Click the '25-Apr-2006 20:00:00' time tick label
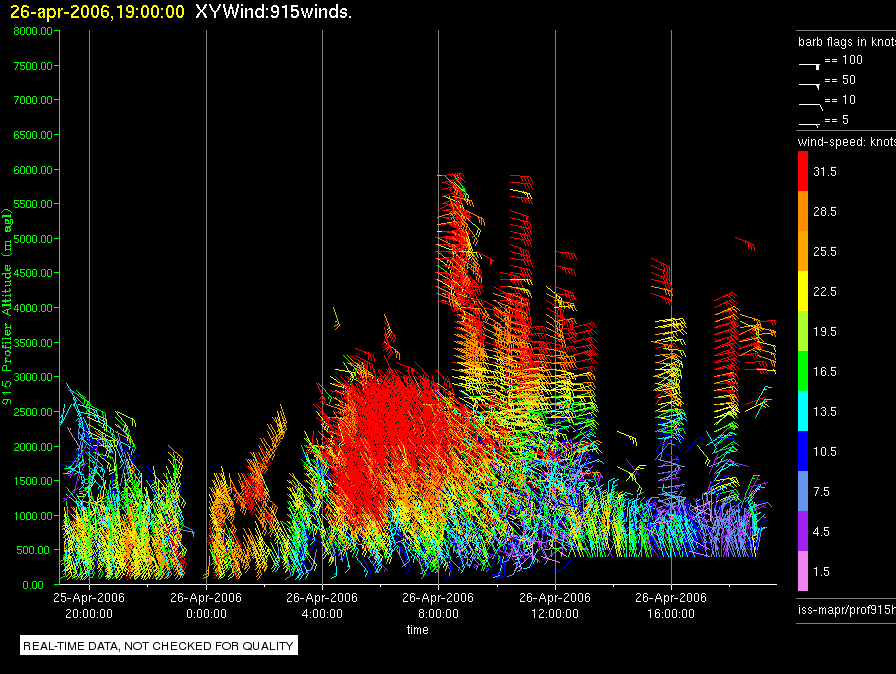The height and width of the screenshot is (674, 896). (89, 605)
